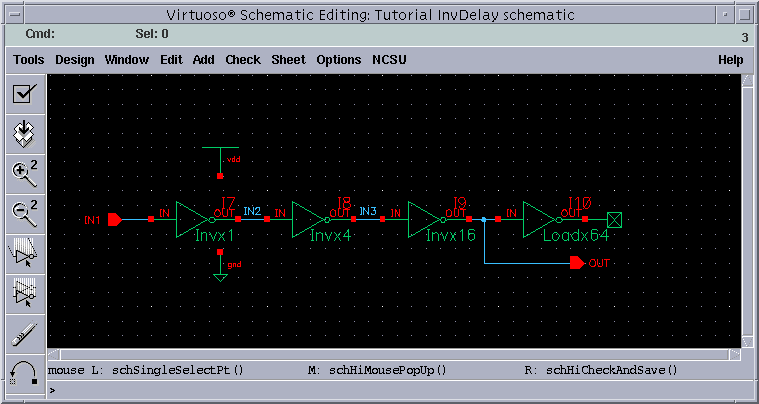The width and height of the screenshot is (759, 404).
Task: Click the 'Cmd:' status text
Action: point(40,34)
